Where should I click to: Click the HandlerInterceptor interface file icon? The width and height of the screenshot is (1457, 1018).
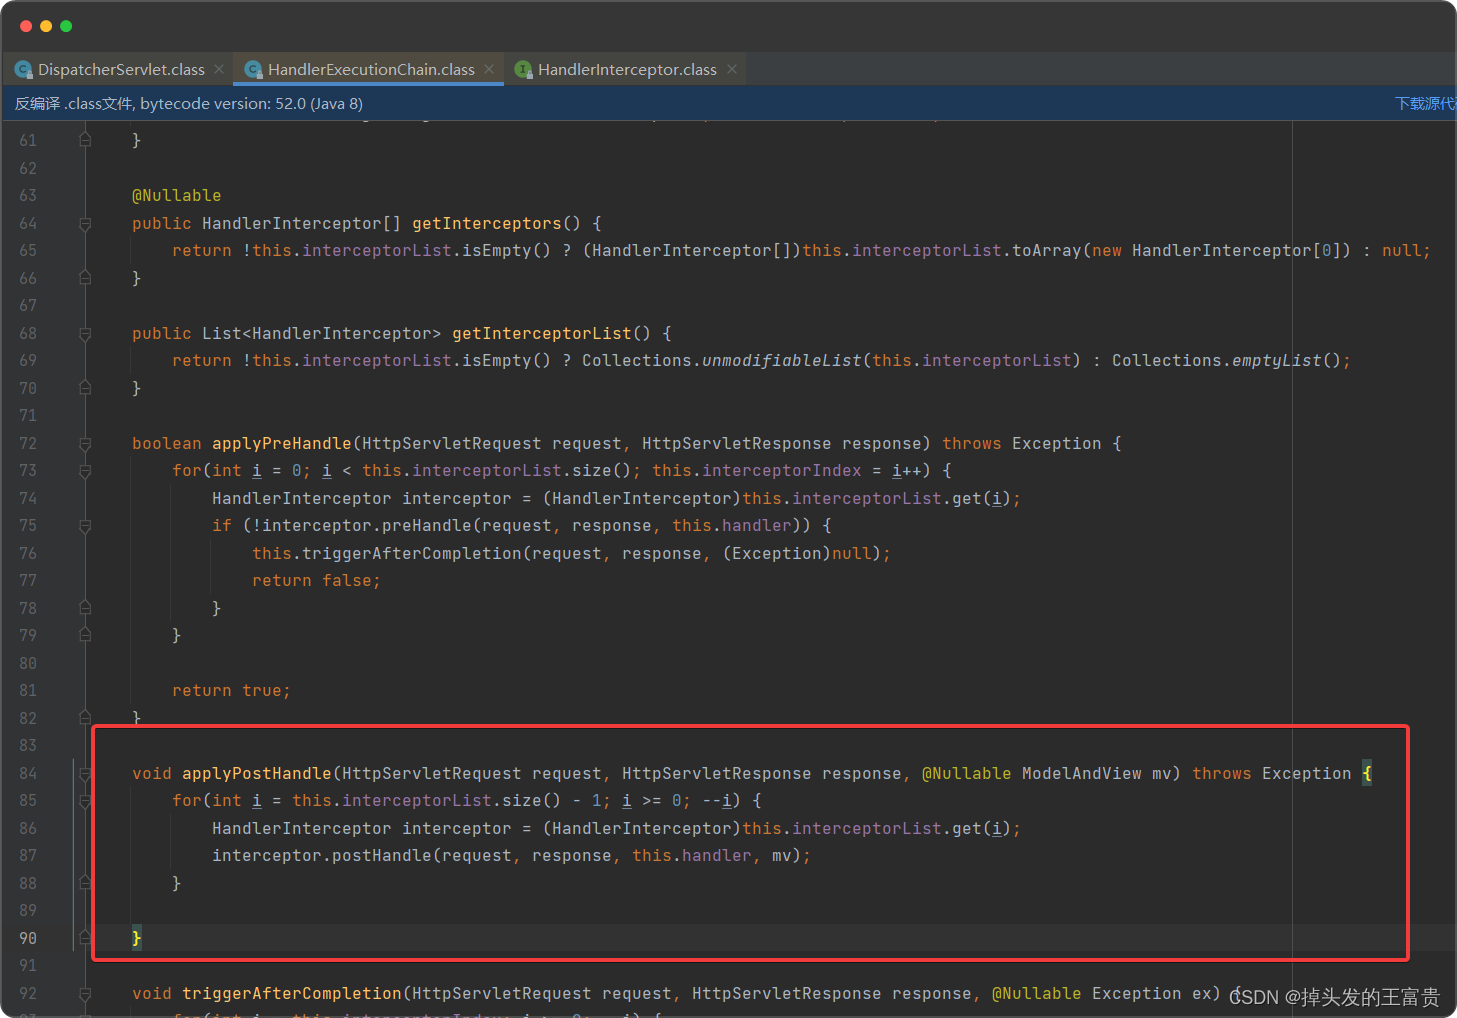tap(523, 69)
